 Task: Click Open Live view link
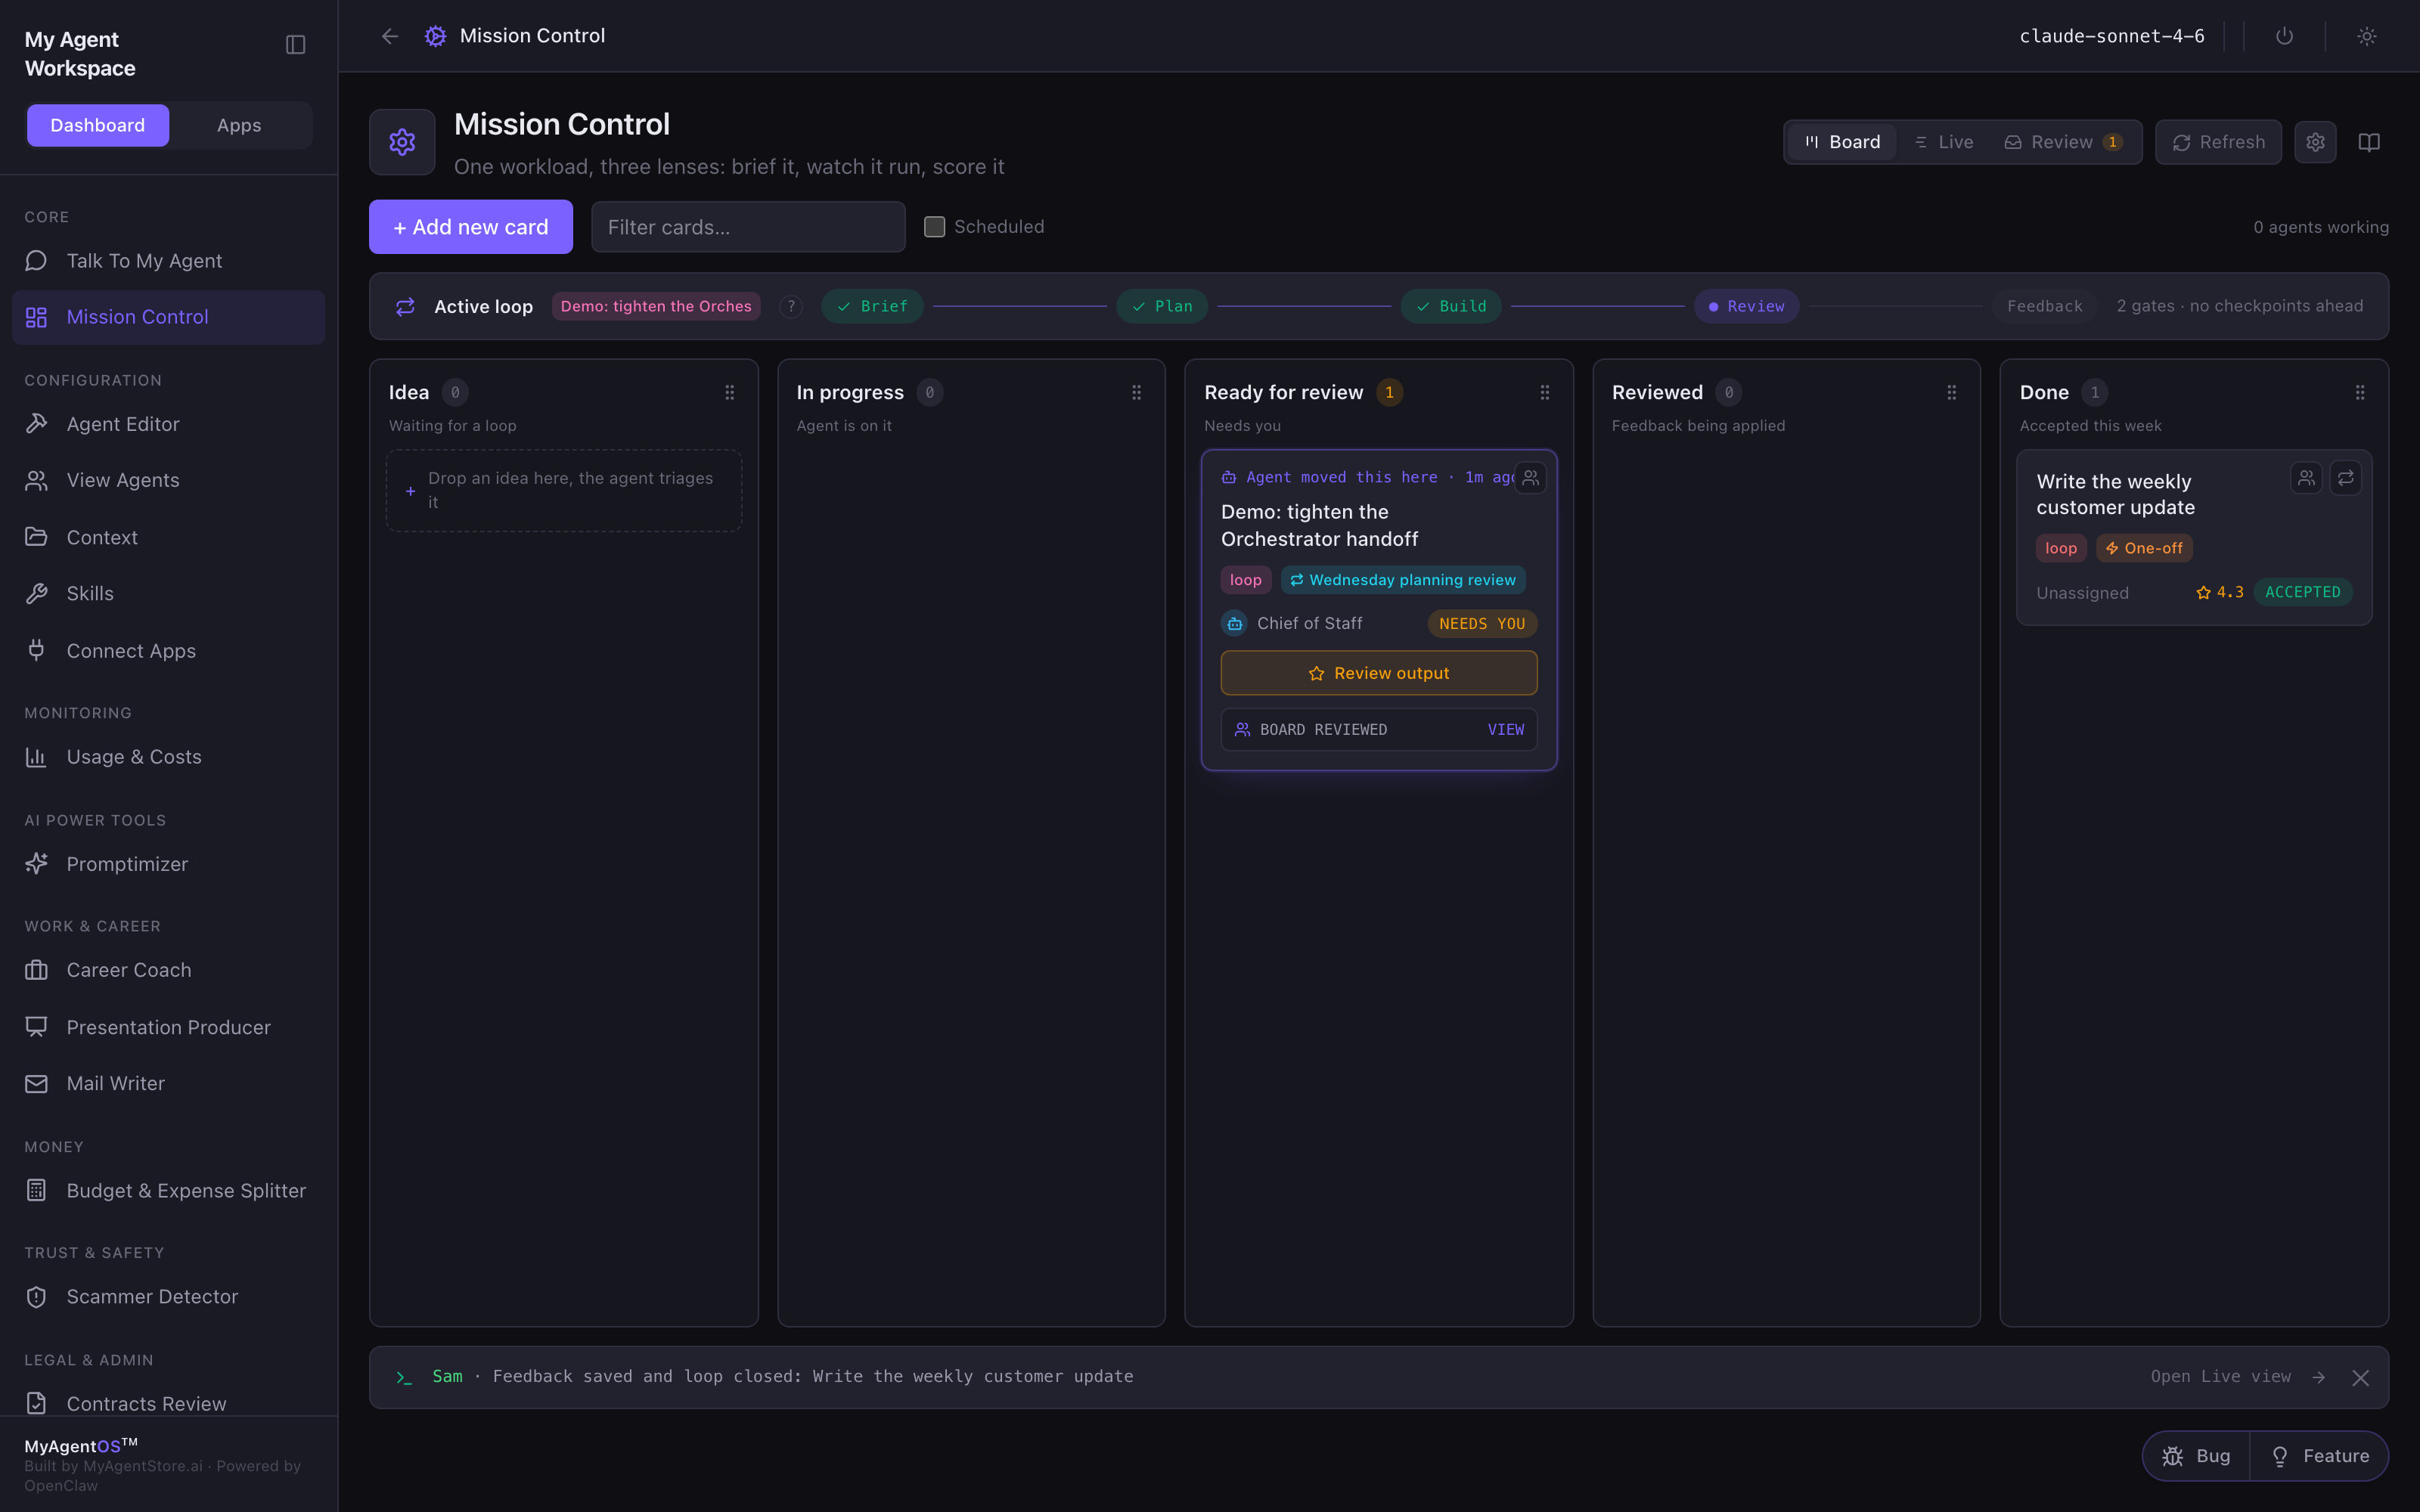tap(2237, 1377)
